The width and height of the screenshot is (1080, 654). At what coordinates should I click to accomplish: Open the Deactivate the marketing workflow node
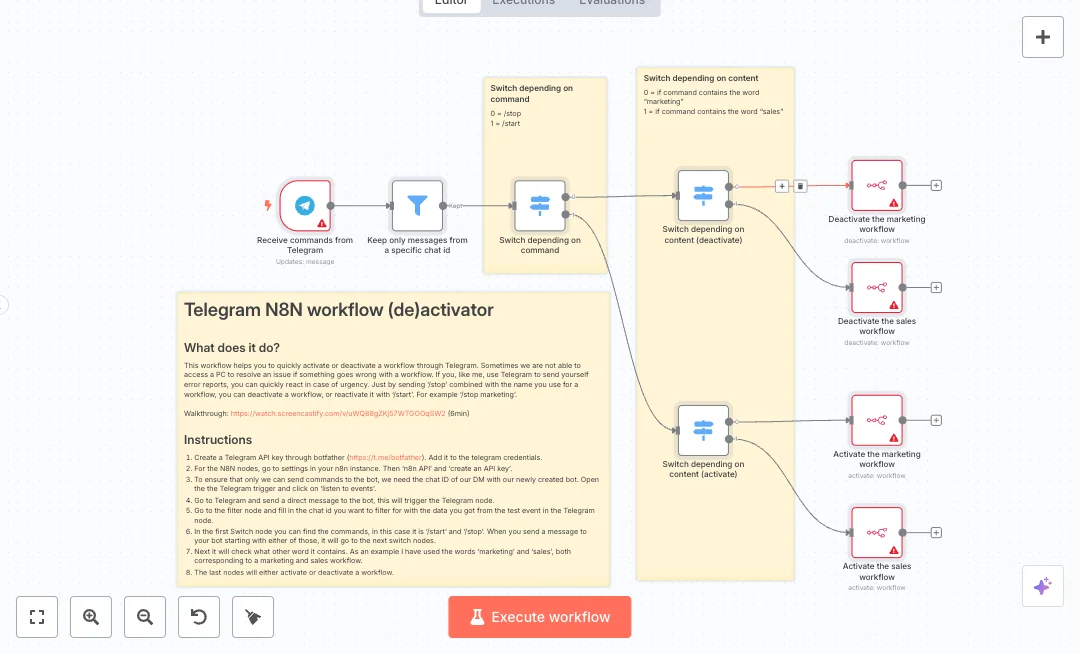[x=877, y=185]
